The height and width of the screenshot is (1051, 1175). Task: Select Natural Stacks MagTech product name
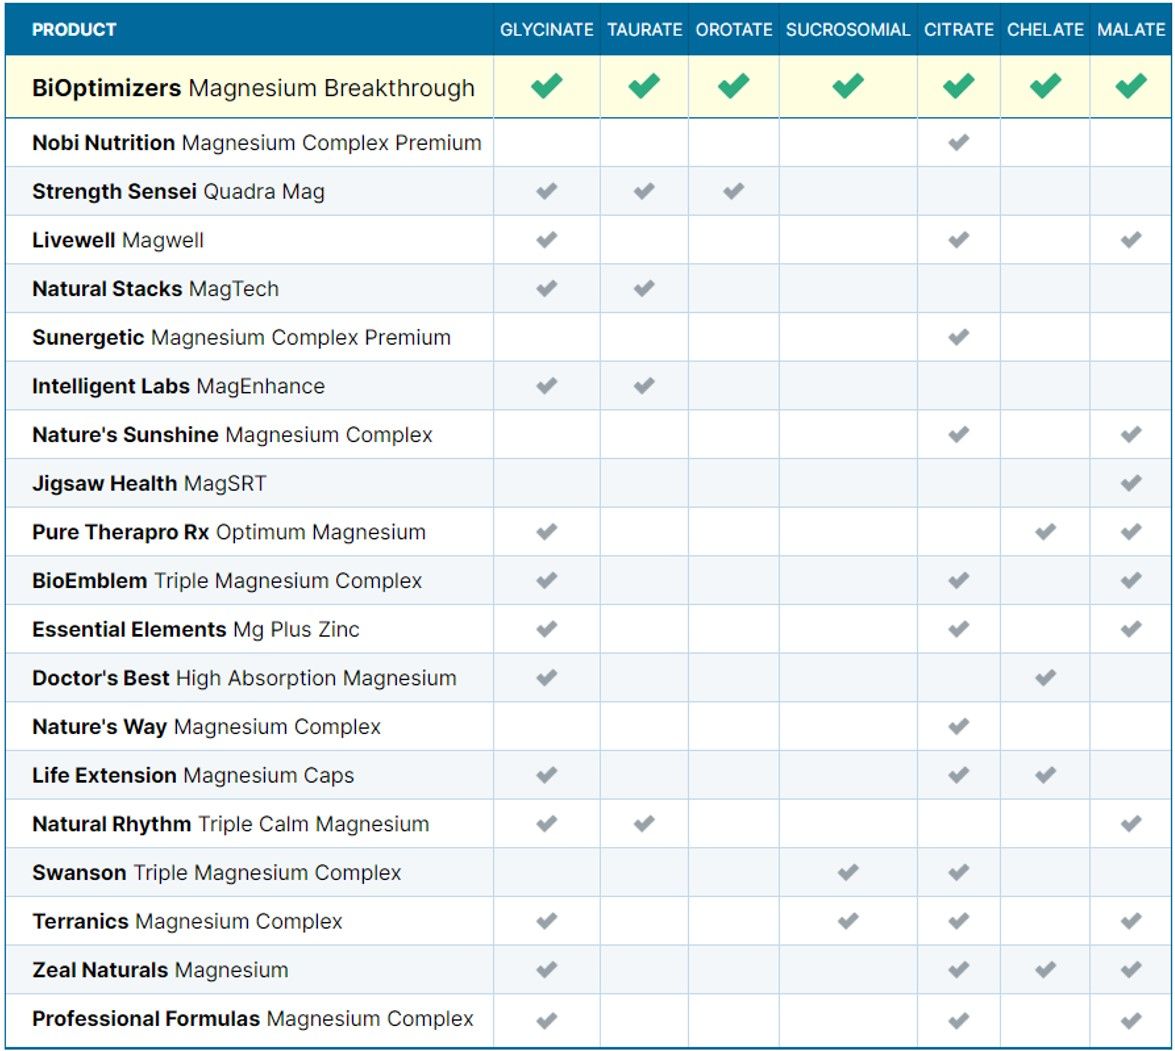pyautogui.click(x=155, y=289)
